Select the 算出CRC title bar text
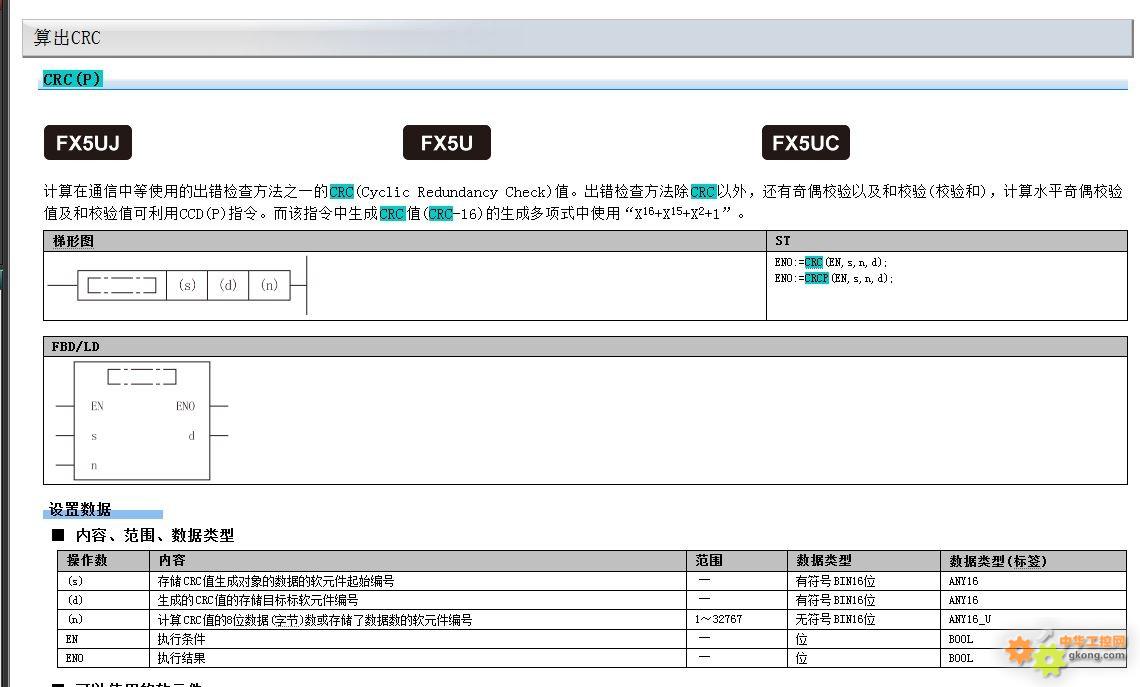Image resolution: width=1140 pixels, height=687 pixels. coord(67,38)
